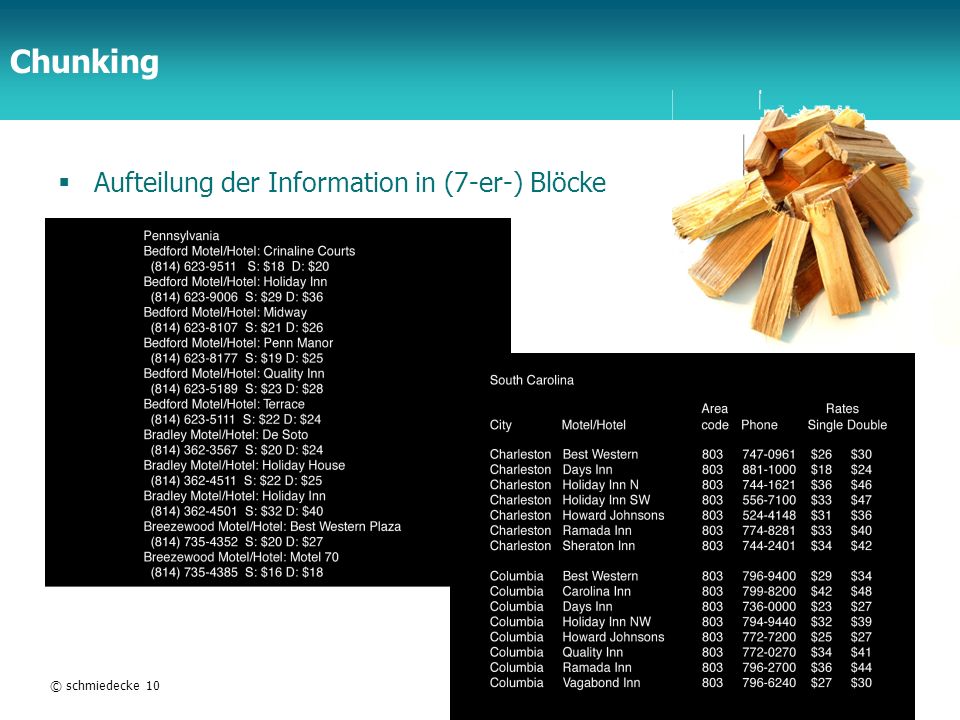Select 'Breezewood Motel/Hotel: Best Western Plaza' line
This screenshot has height=720, width=960.
272,527
